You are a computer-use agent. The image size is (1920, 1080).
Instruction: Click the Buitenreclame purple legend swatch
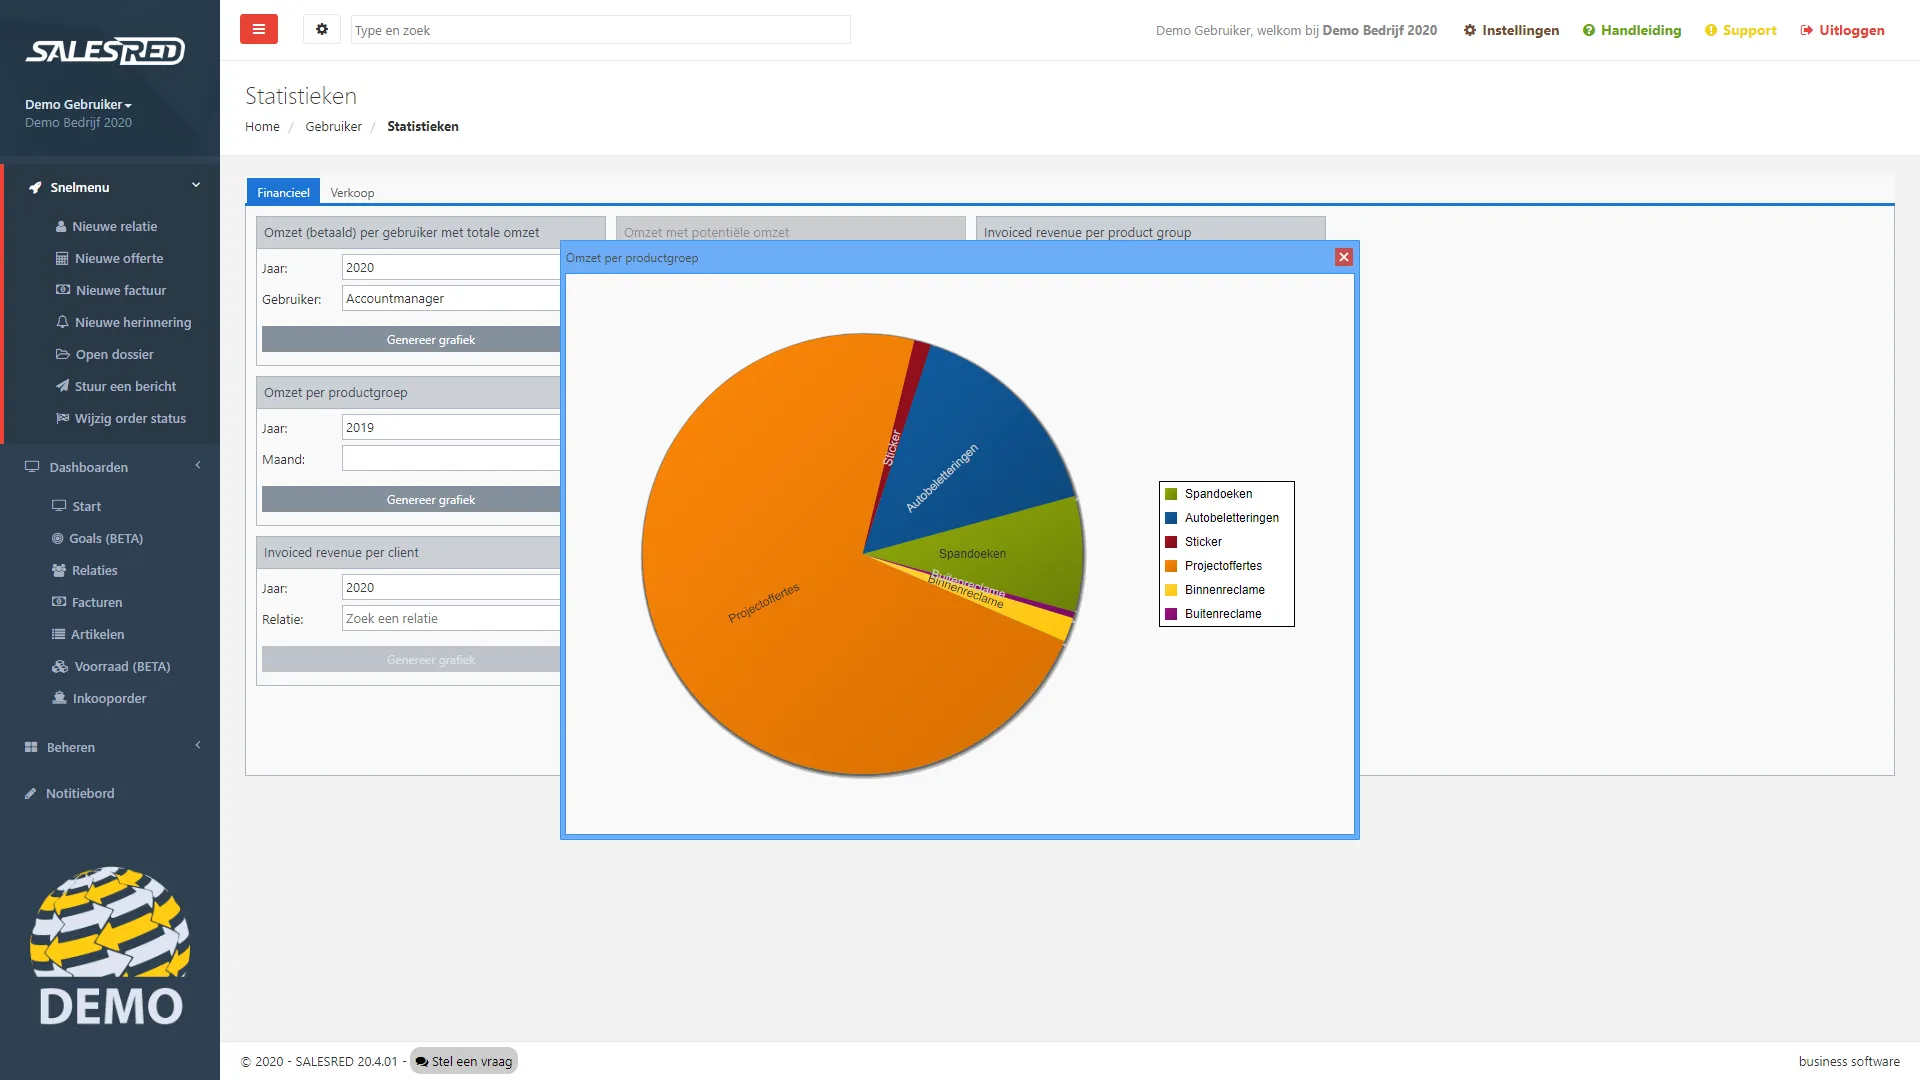point(1171,614)
